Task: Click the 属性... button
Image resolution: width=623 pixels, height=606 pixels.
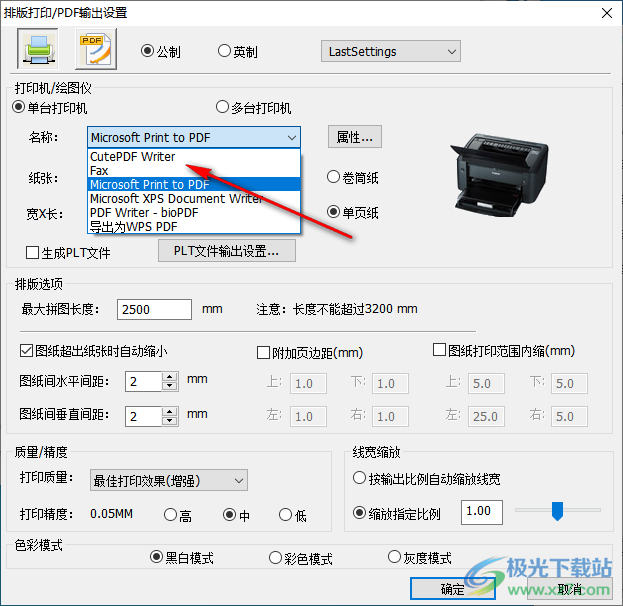Action: (355, 137)
